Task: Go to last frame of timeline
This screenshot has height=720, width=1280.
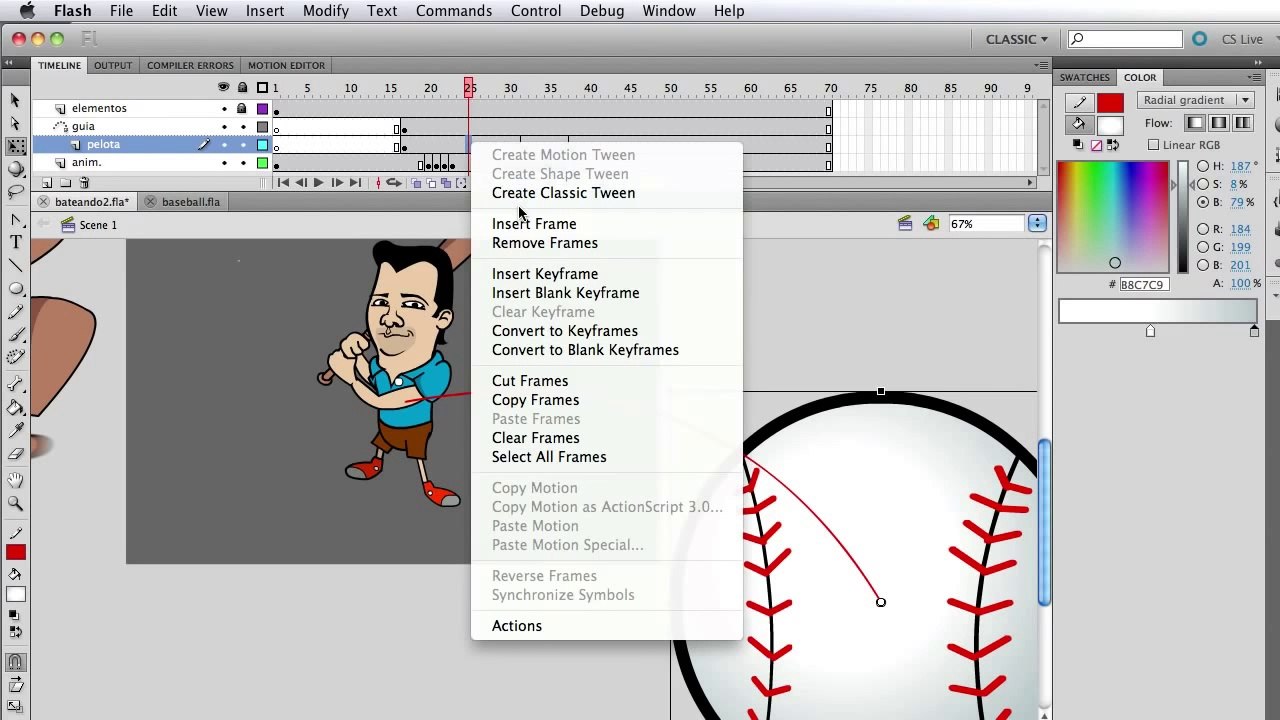Action: coord(355,183)
